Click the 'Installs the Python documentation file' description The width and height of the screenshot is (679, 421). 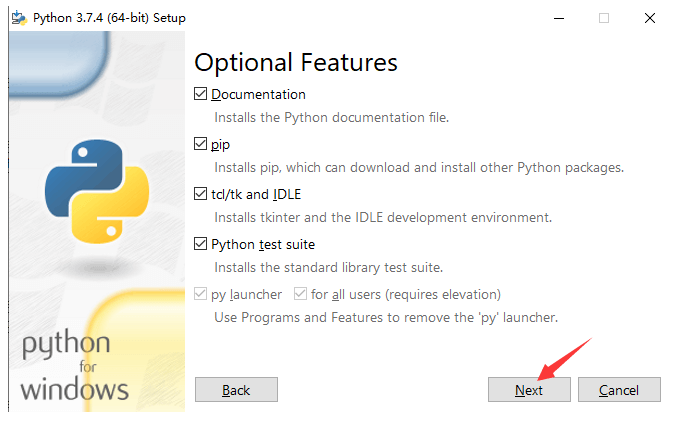coord(332,117)
